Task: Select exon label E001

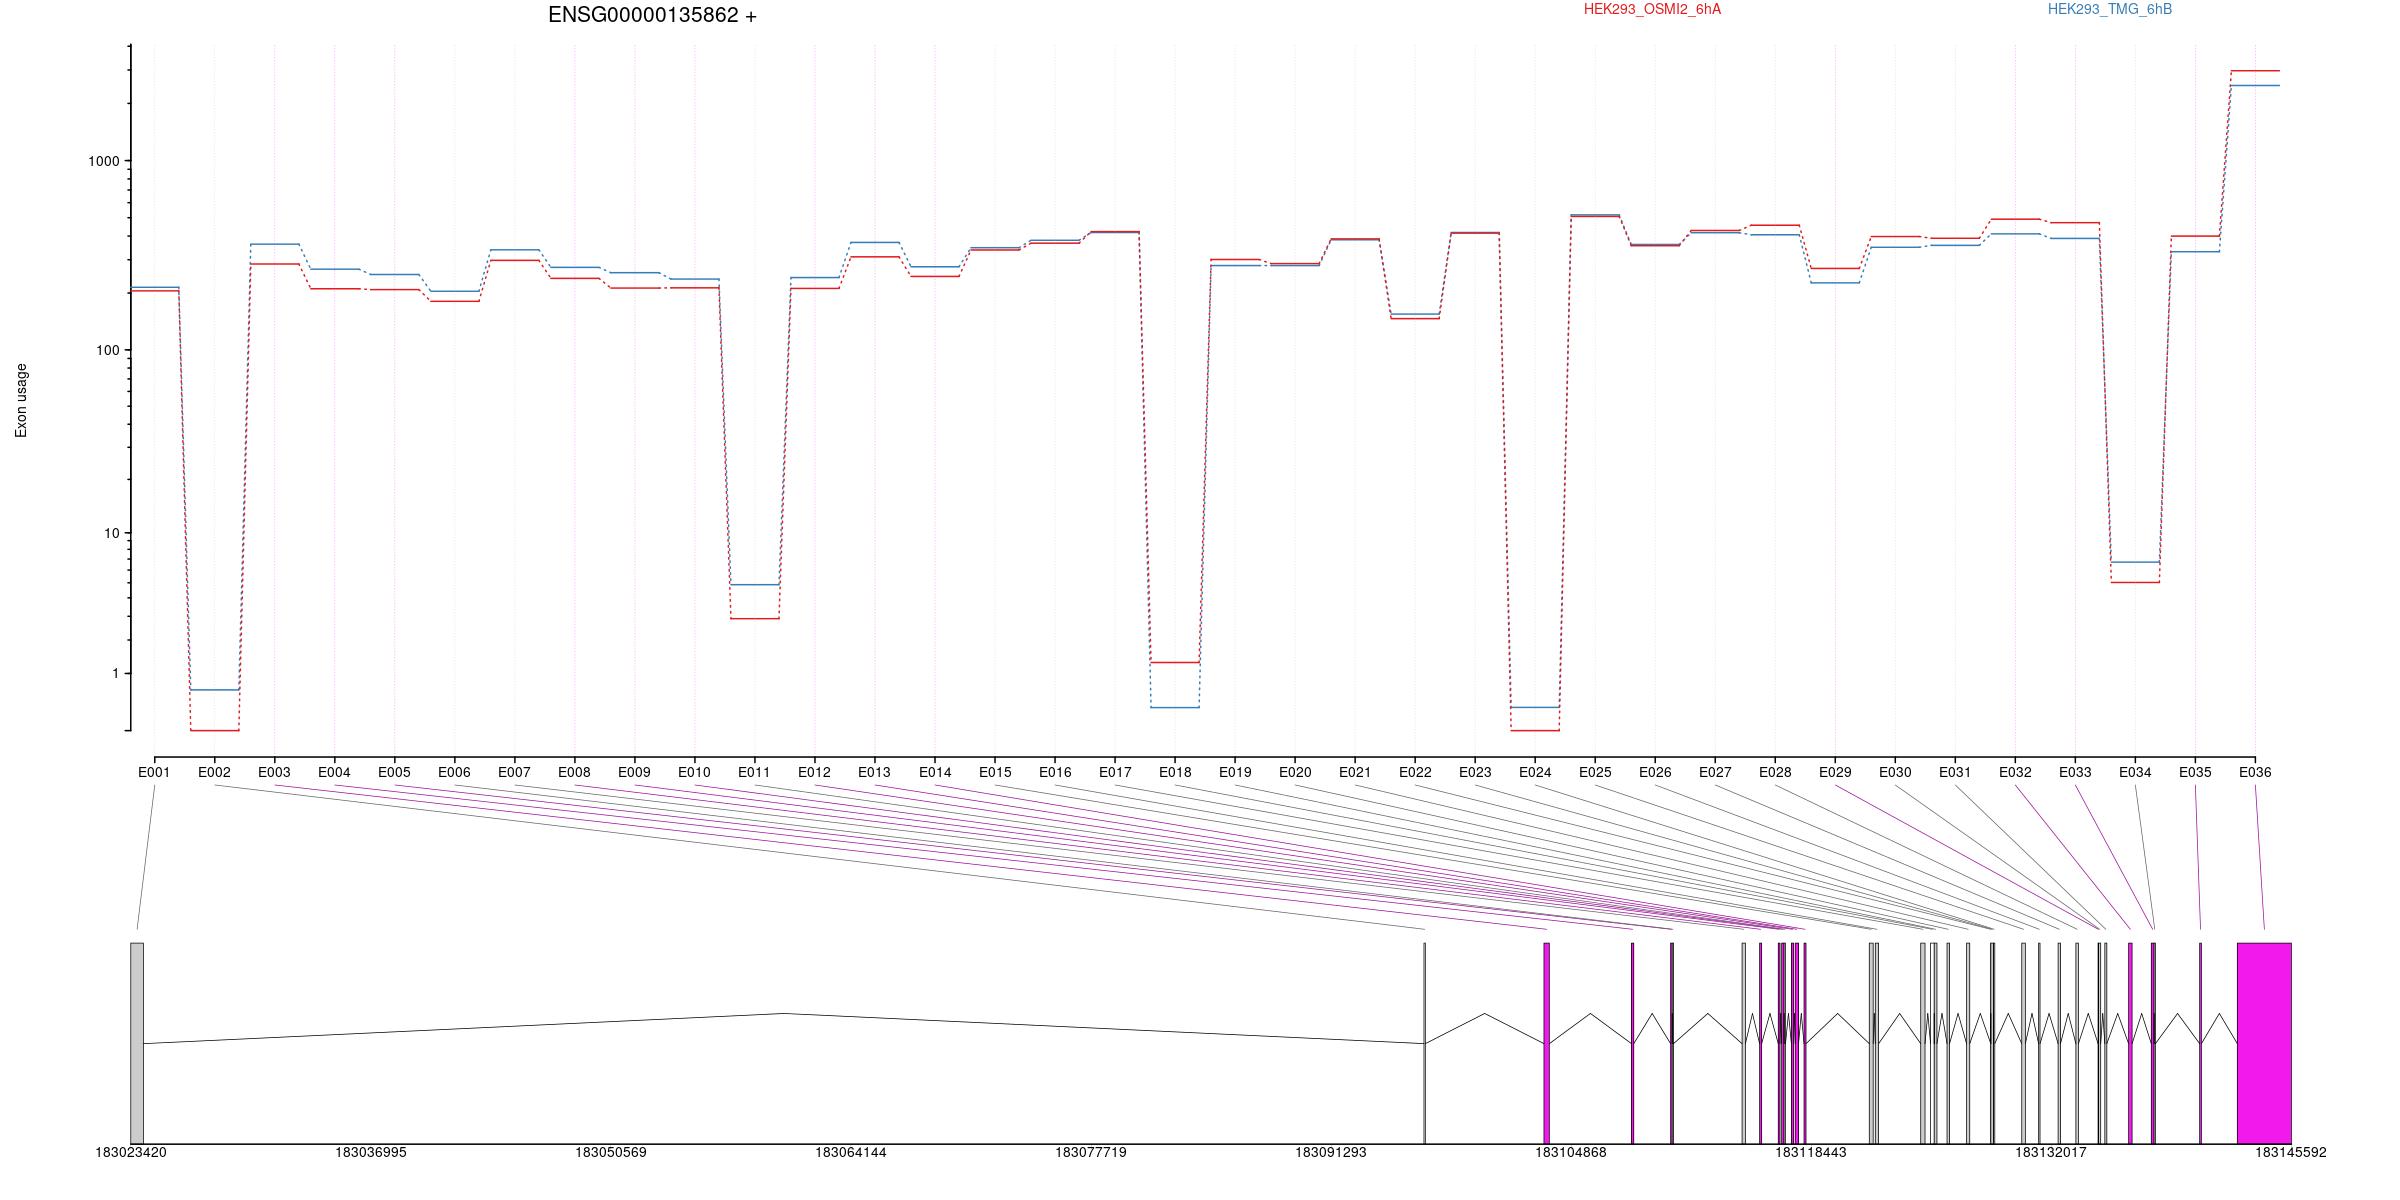Action: (154, 772)
